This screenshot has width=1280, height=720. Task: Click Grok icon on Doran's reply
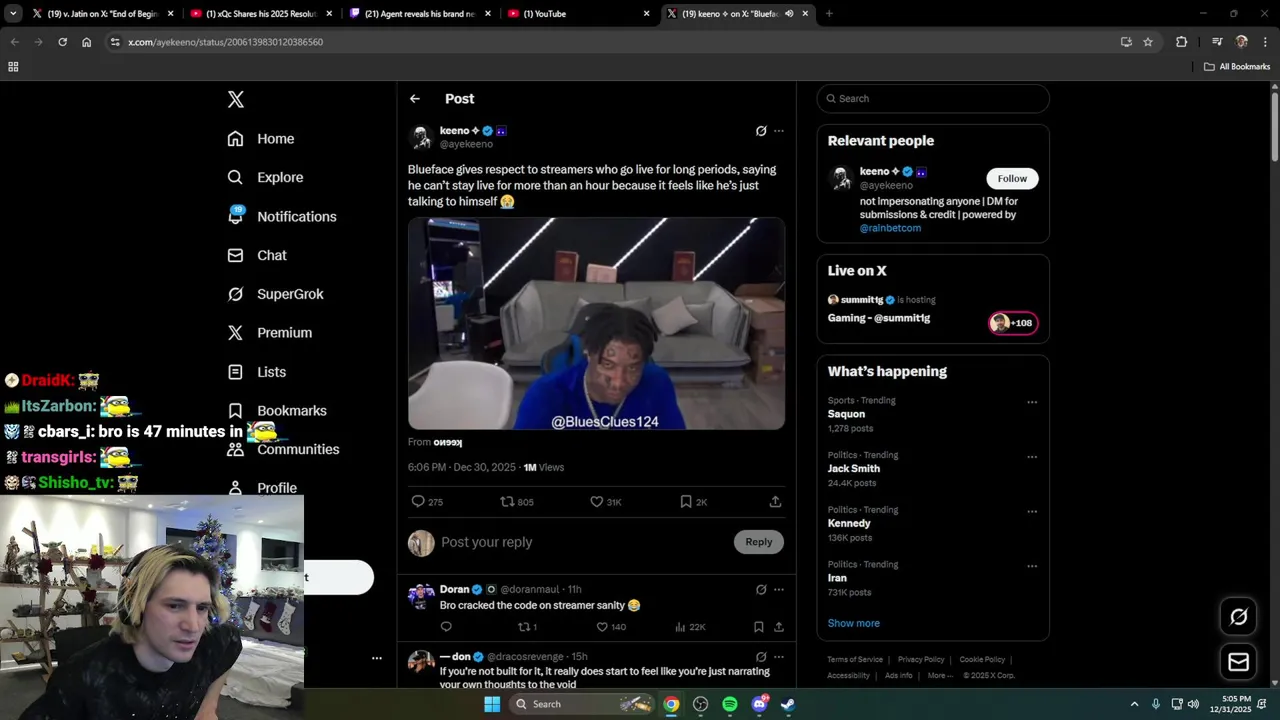(761, 590)
